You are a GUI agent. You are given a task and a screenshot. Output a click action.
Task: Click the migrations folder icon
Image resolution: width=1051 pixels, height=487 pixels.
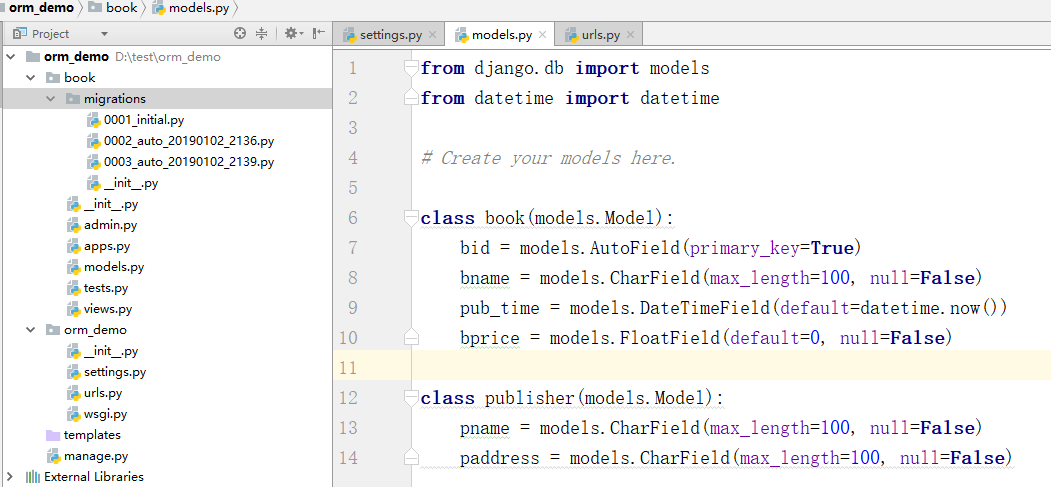click(x=73, y=99)
